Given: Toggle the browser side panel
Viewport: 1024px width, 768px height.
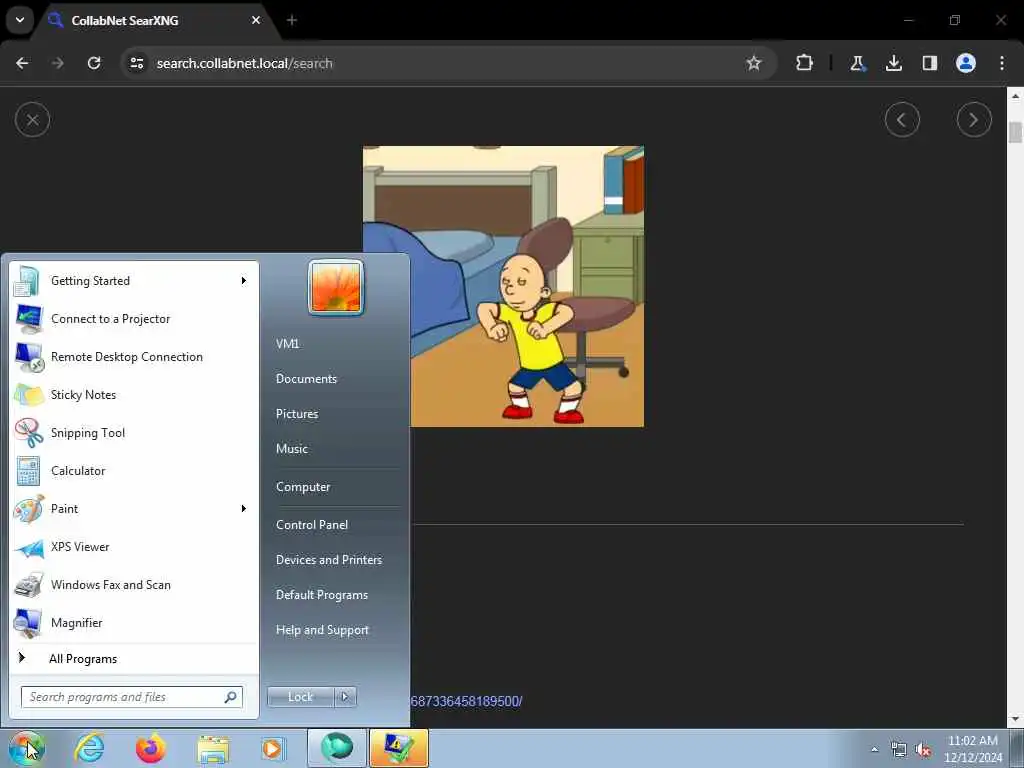Looking at the screenshot, I should pos(929,63).
